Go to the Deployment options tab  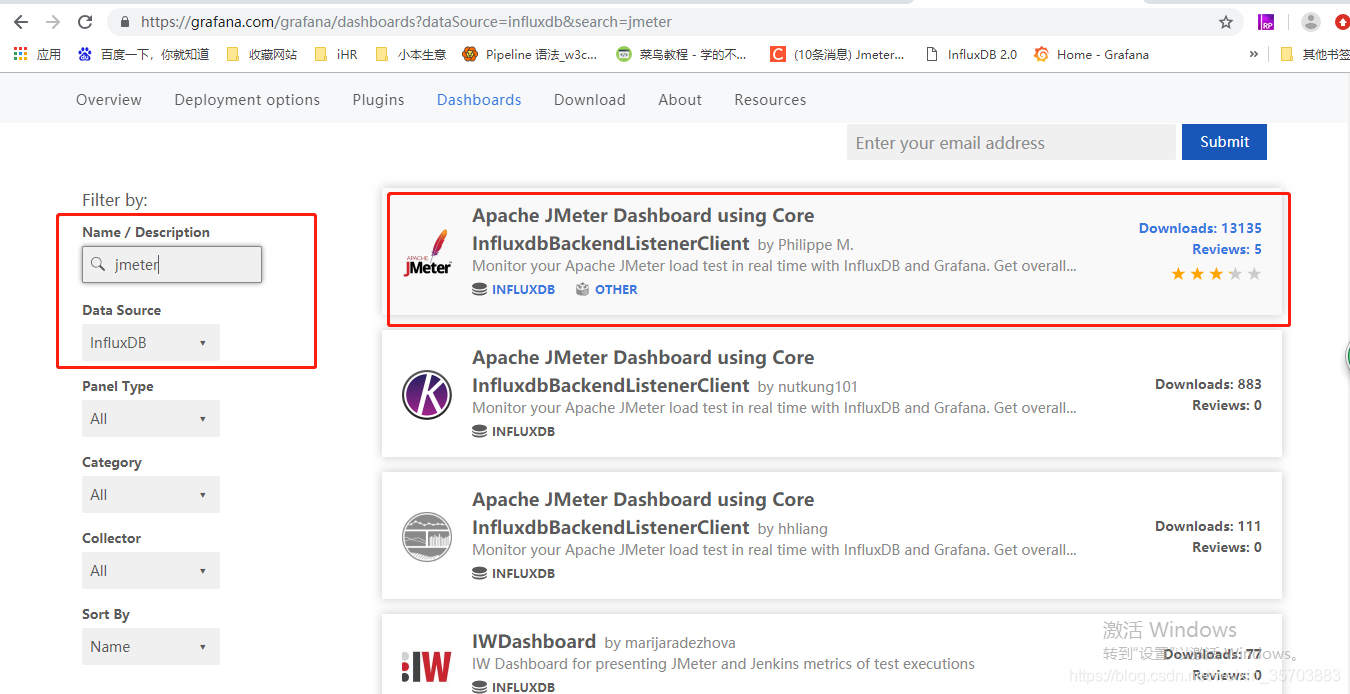click(x=247, y=100)
